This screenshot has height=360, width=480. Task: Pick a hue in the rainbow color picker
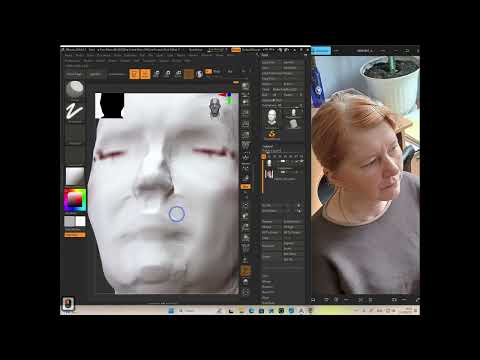[x=75, y=200]
